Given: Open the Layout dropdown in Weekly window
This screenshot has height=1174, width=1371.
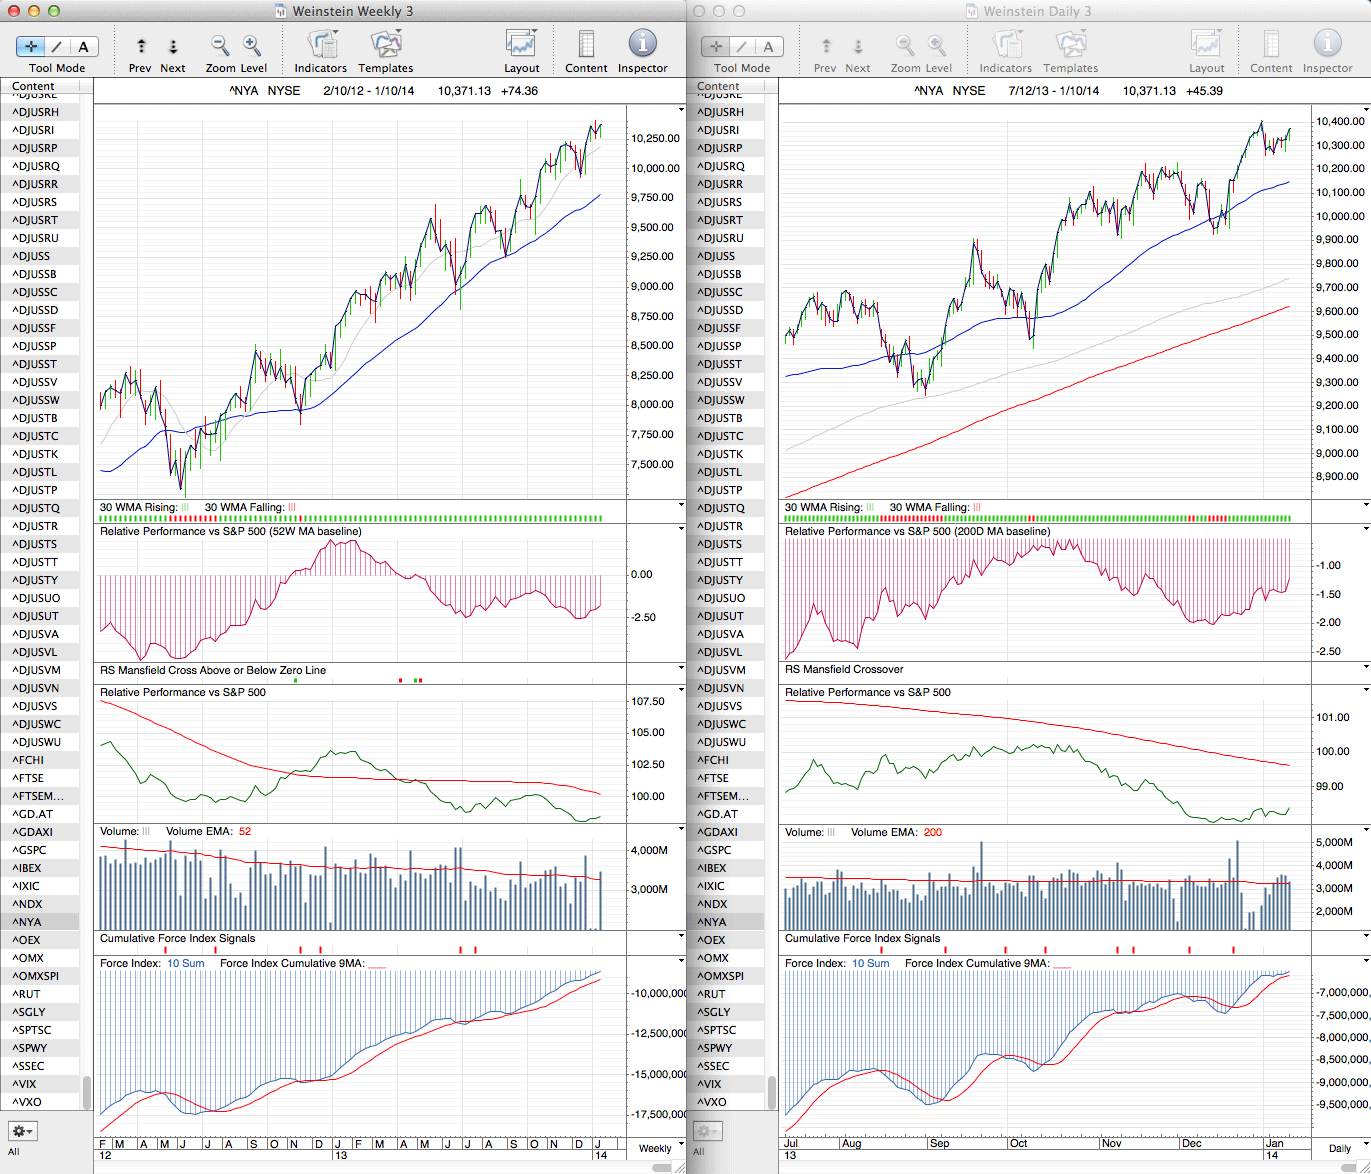Looking at the screenshot, I should point(521,45).
